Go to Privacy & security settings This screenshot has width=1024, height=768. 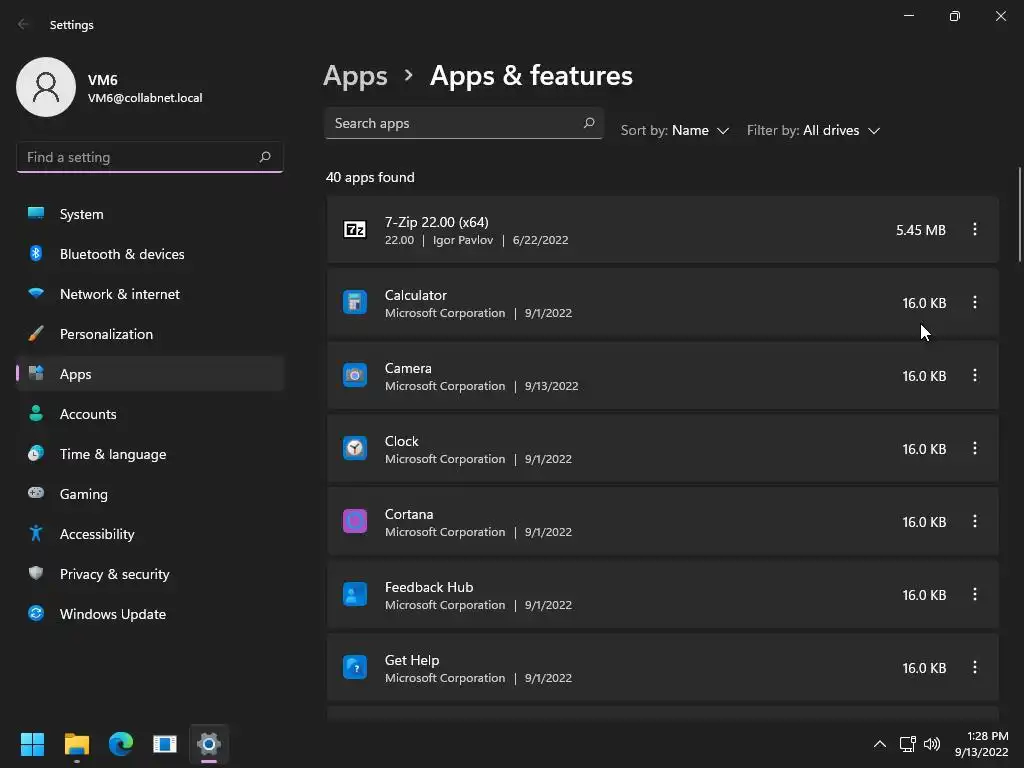pos(114,574)
